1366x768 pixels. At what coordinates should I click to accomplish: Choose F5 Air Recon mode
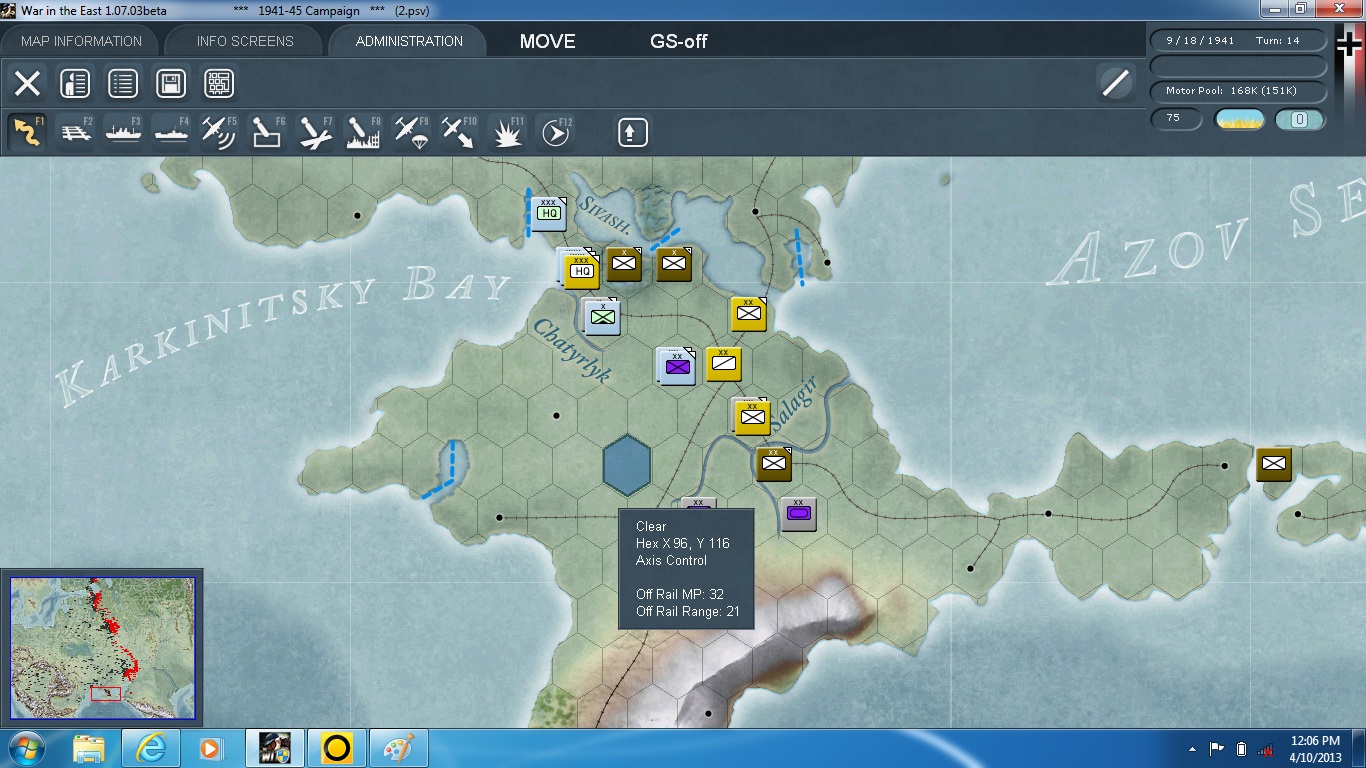pyautogui.click(x=220, y=132)
